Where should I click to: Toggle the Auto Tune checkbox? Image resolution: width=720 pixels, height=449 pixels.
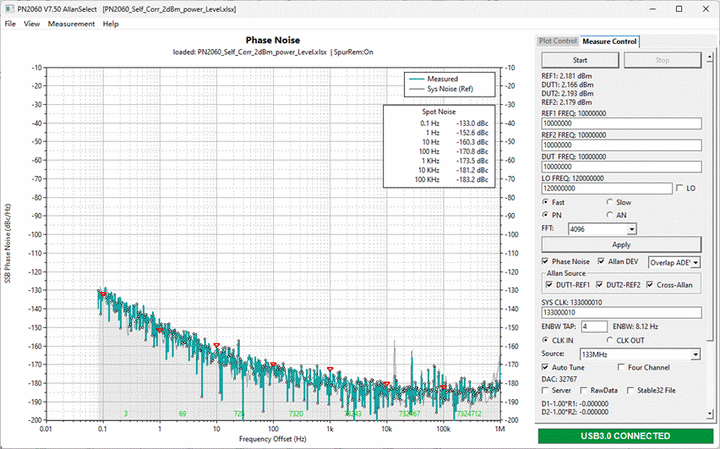tap(546, 367)
